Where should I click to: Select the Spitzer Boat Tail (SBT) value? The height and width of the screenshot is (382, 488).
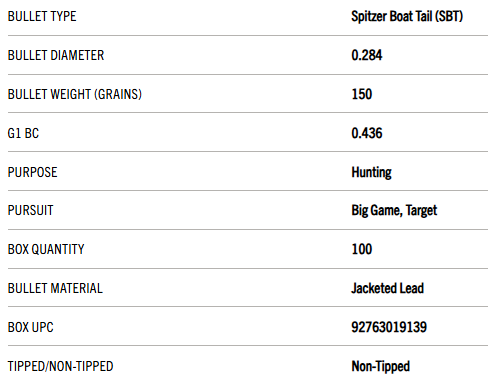(x=407, y=16)
